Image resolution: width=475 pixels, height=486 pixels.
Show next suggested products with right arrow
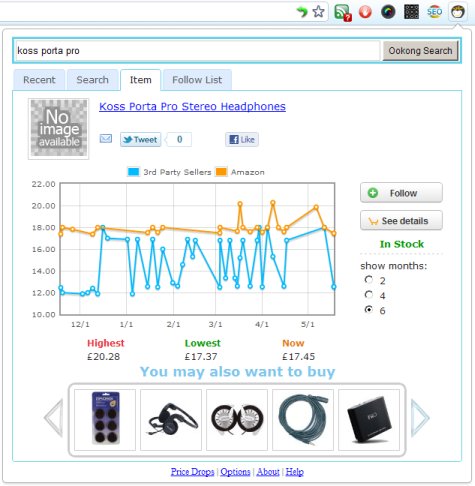pyautogui.click(x=420, y=418)
